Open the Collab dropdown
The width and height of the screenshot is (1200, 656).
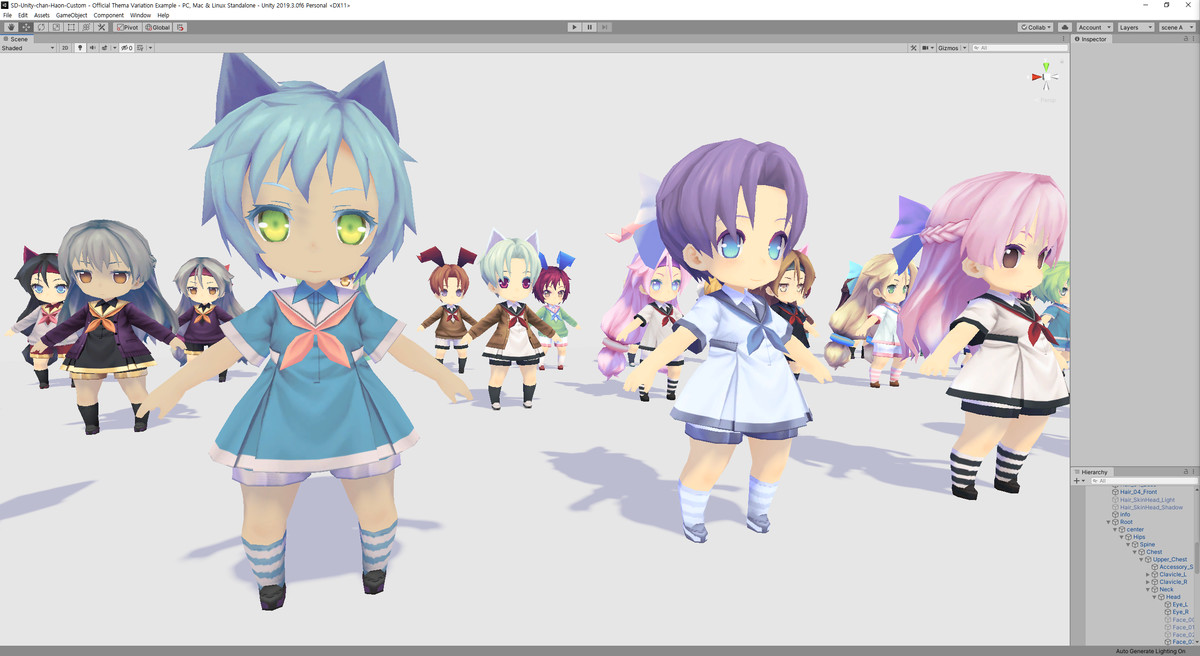(x=1035, y=27)
